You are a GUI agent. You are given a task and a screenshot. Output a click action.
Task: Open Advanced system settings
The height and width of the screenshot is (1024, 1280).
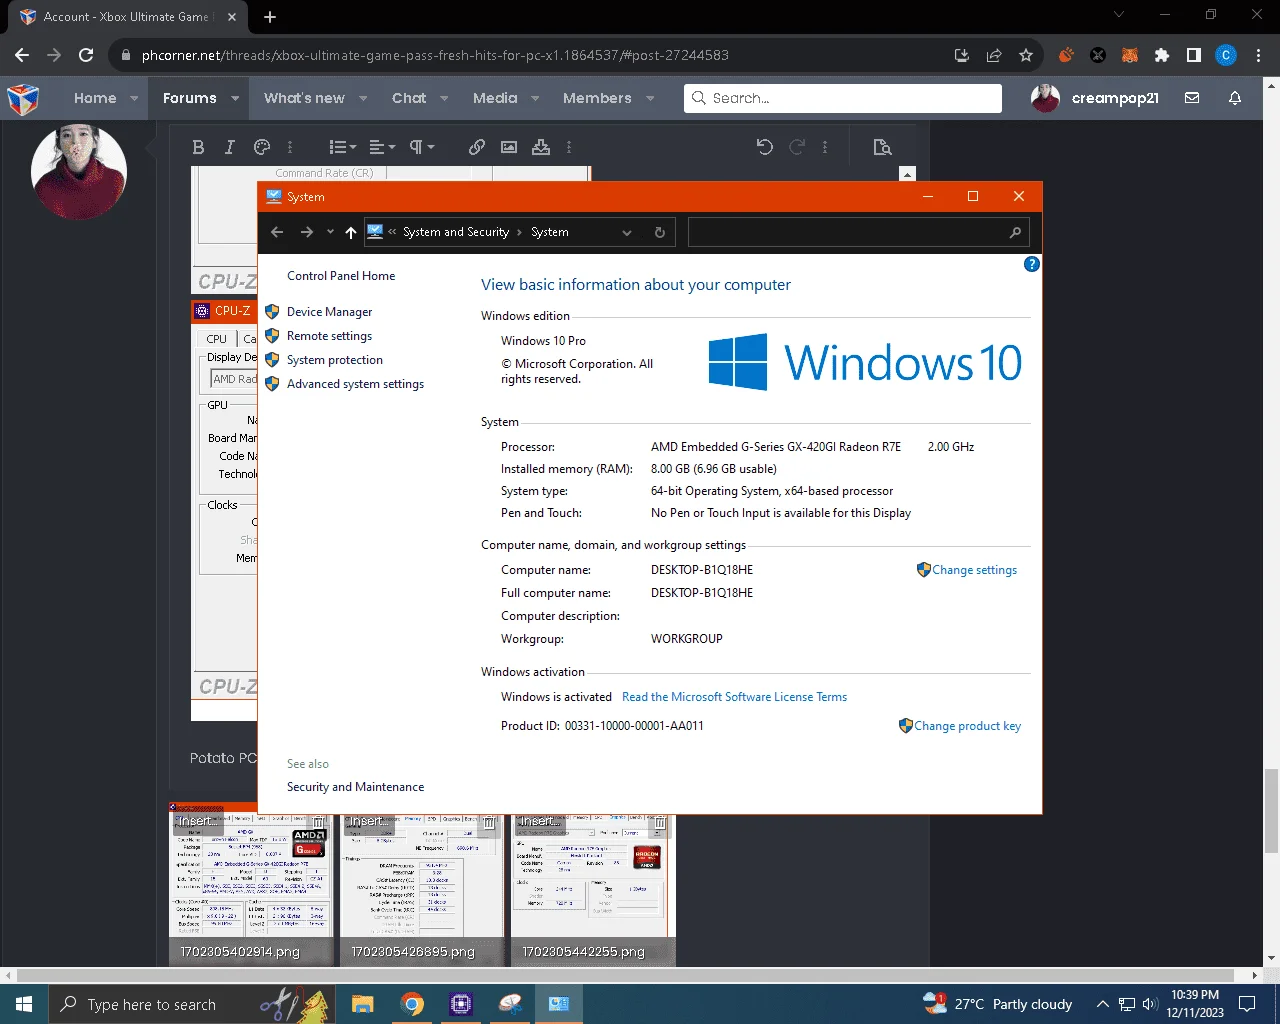[355, 384]
